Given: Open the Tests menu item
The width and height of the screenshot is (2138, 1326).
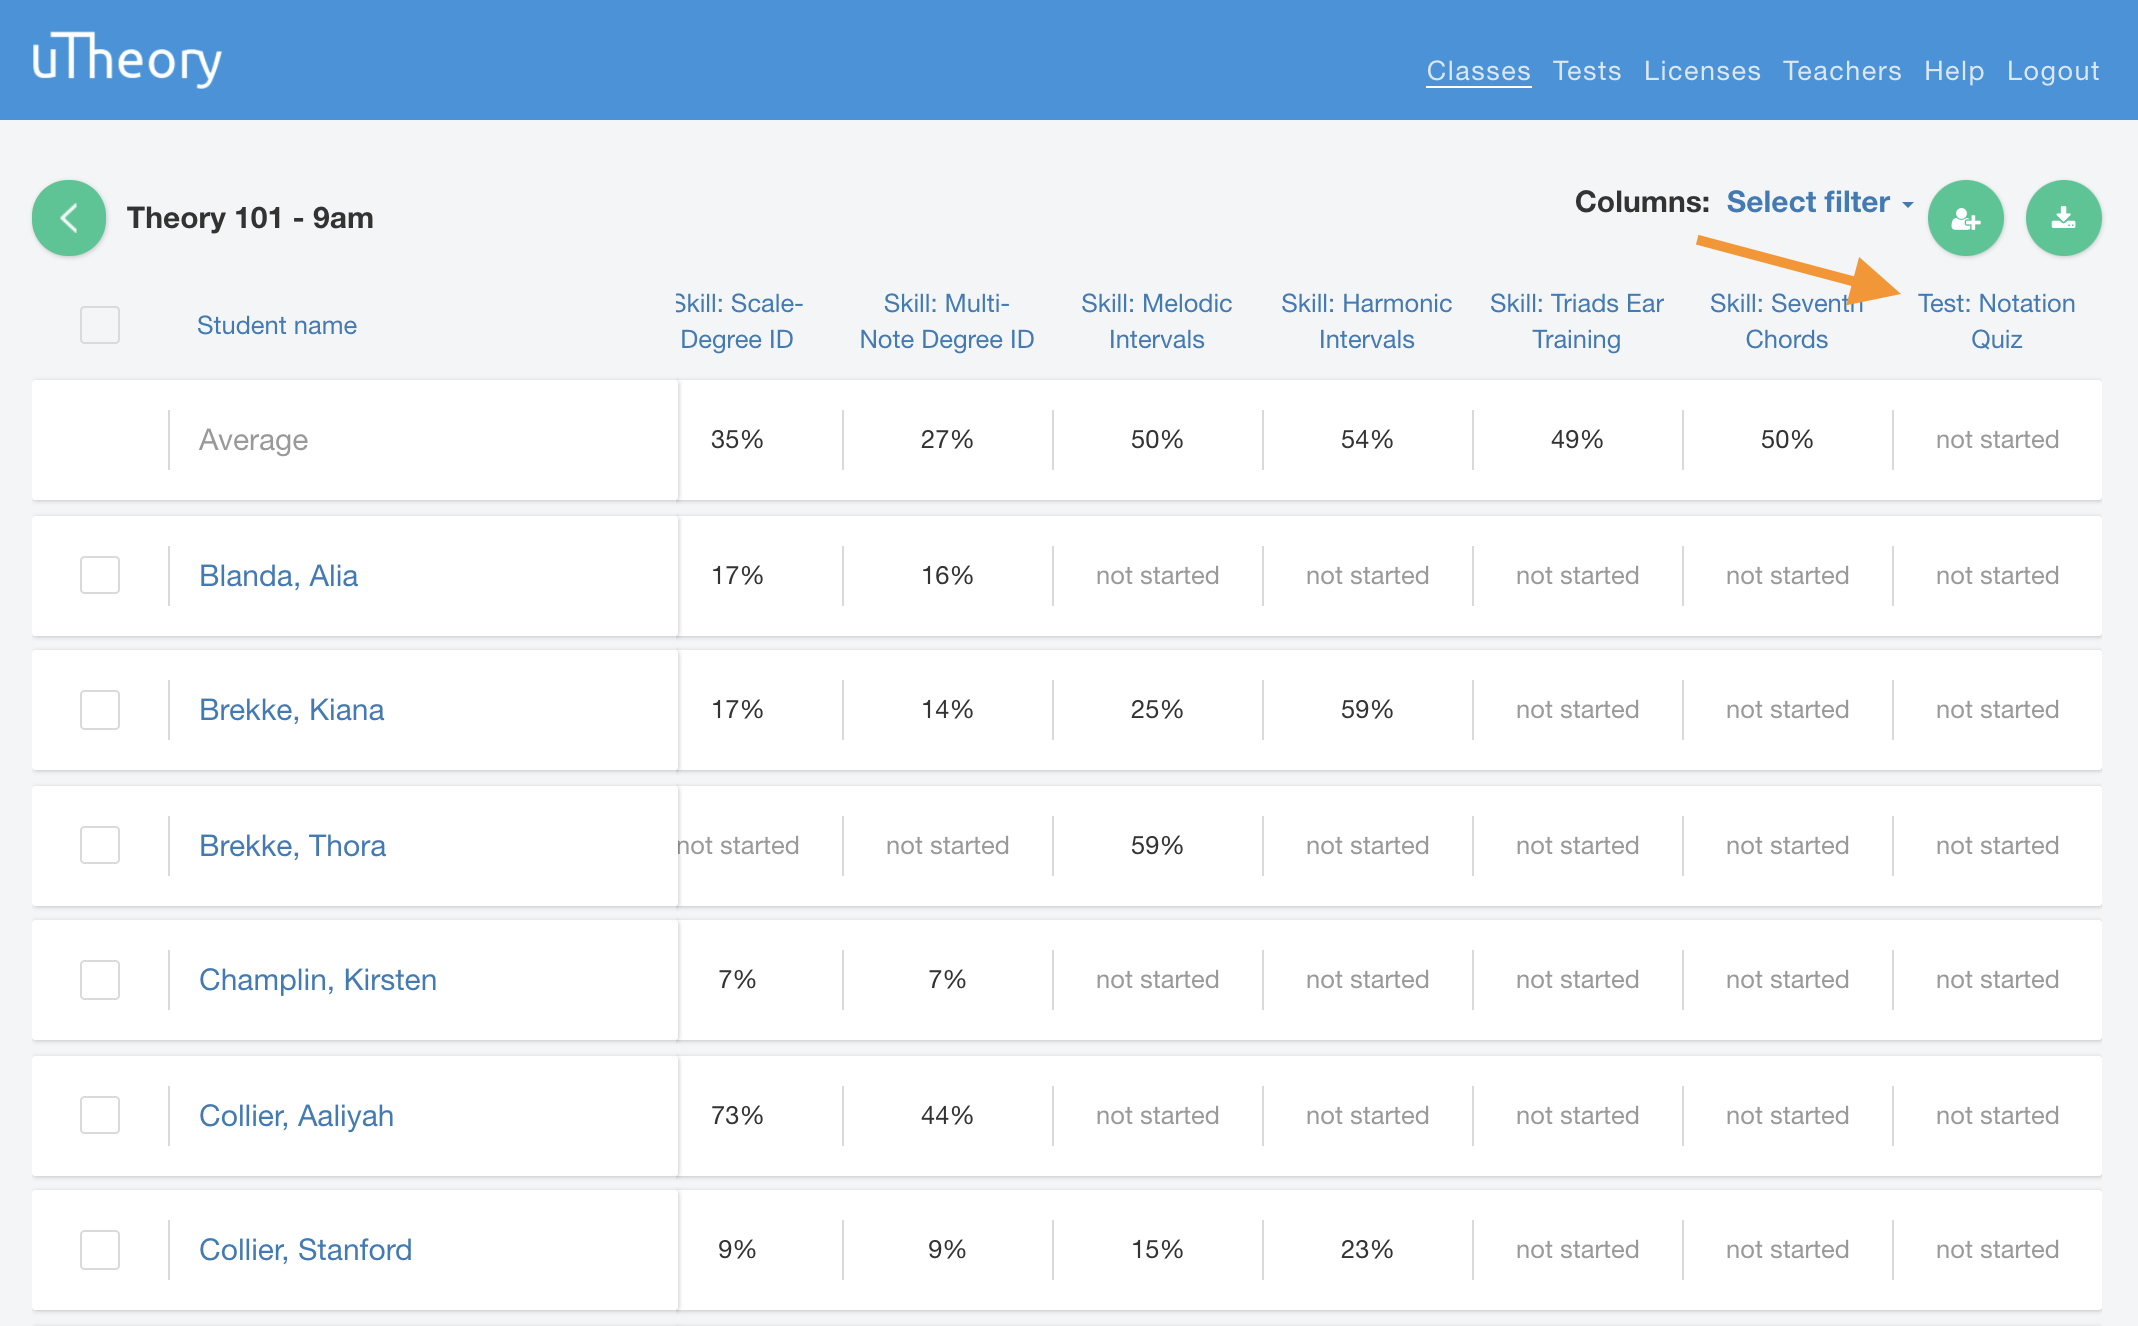Looking at the screenshot, I should click(1587, 71).
